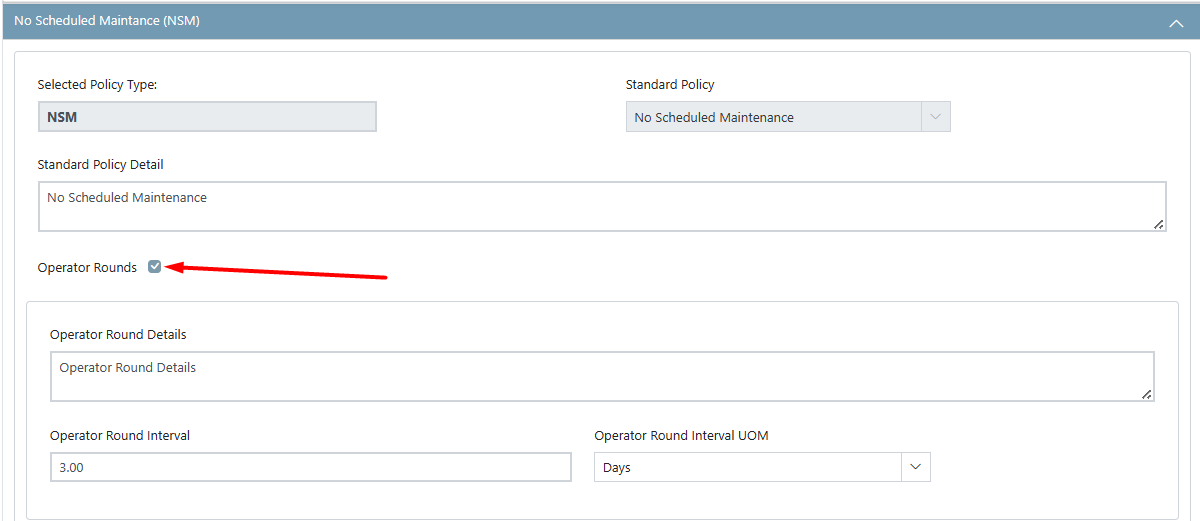Click the Days value in UOM dropdown
Image resolution: width=1200 pixels, height=521 pixels.
(x=617, y=467)
